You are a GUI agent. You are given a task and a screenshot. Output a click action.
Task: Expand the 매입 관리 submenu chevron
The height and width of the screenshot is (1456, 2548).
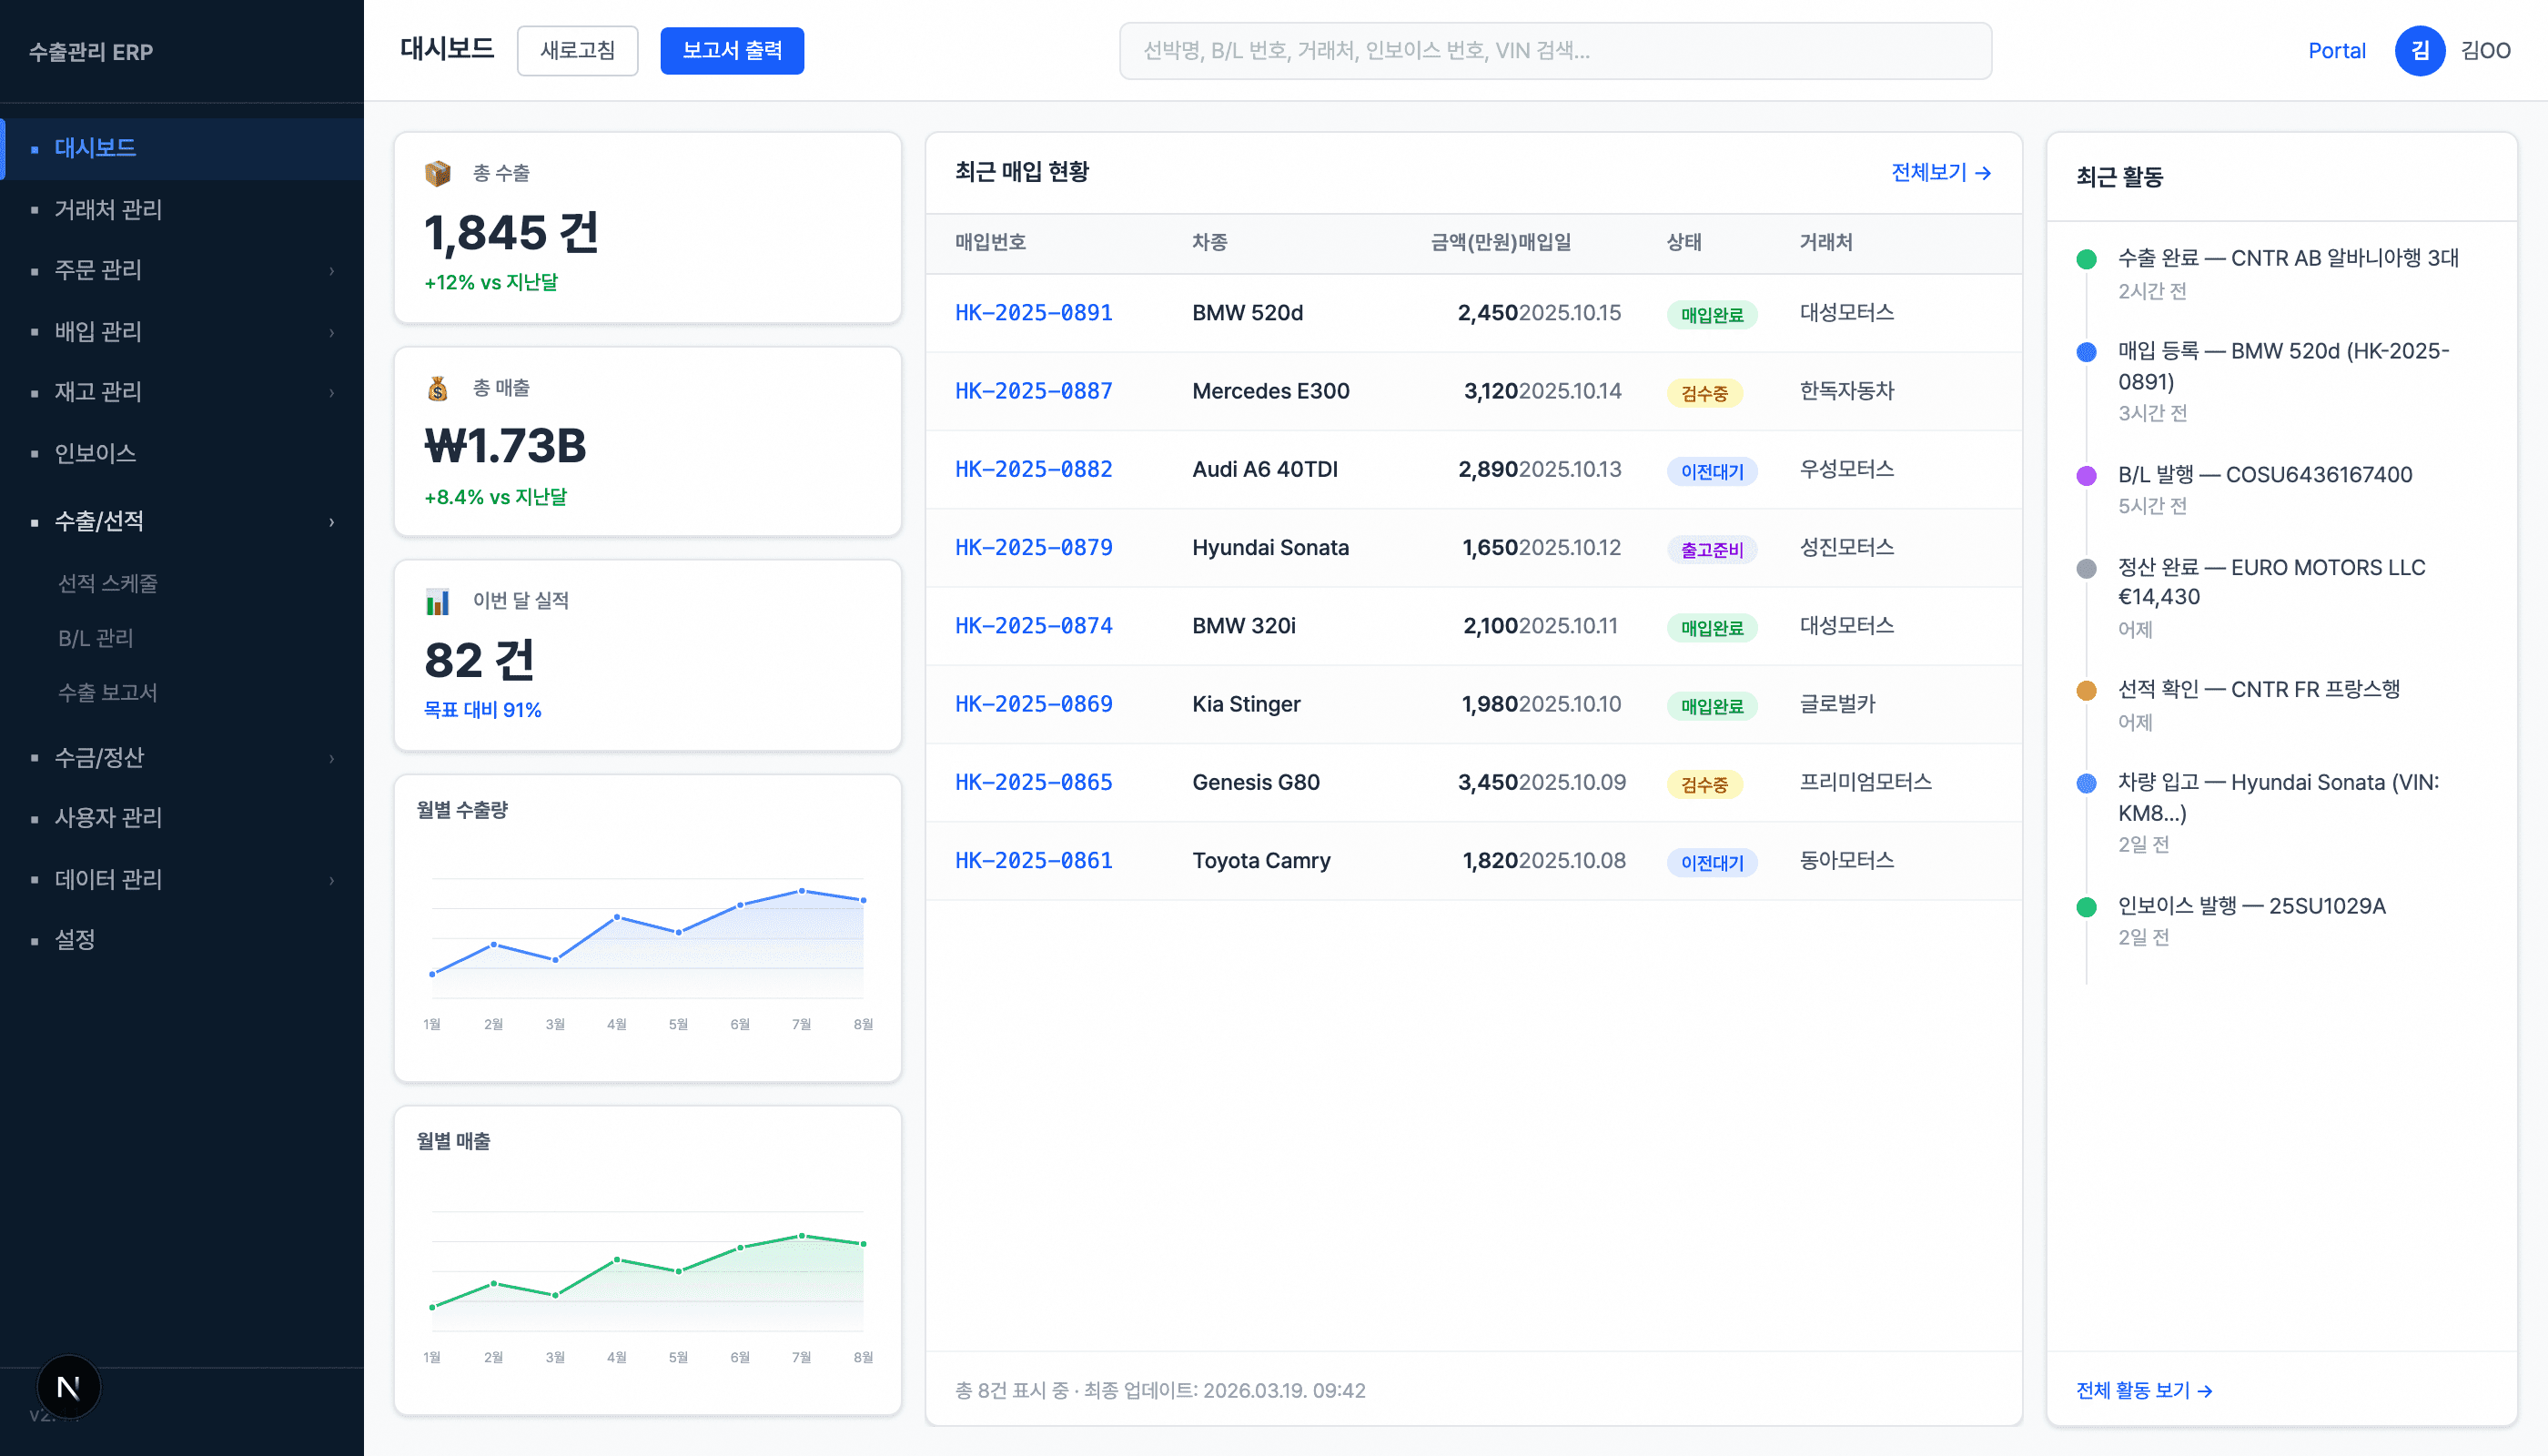tap(331, 331)
